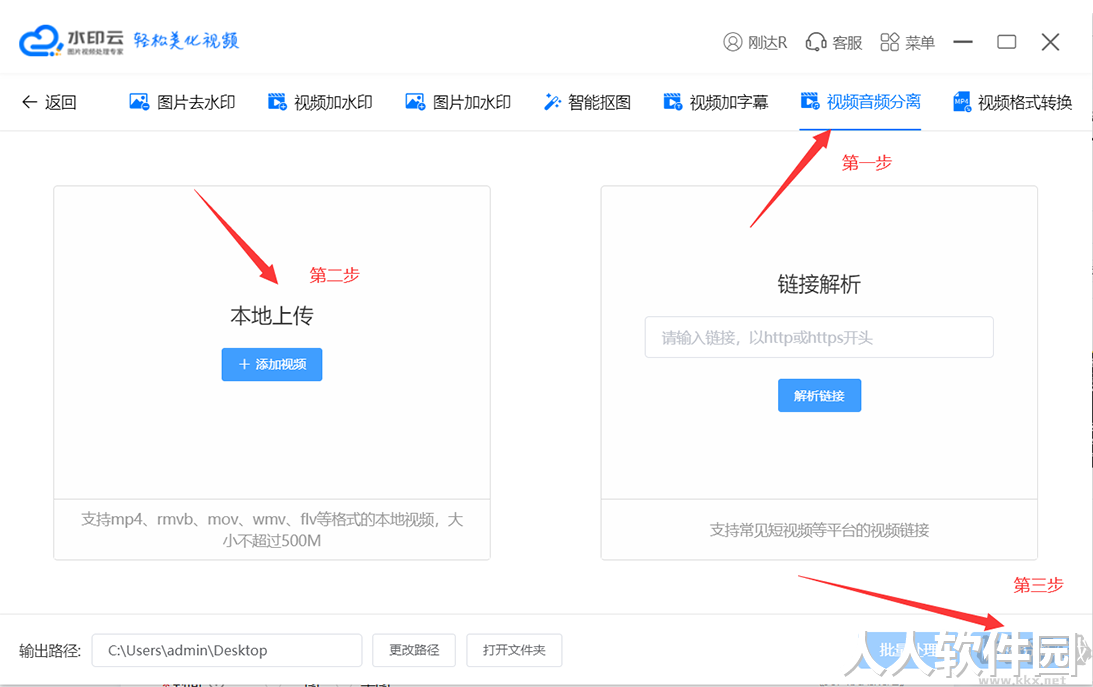Click the 轻松美化视频 slogan
This screenshot has height=687, width=1093.
click(x=187, y=40)
